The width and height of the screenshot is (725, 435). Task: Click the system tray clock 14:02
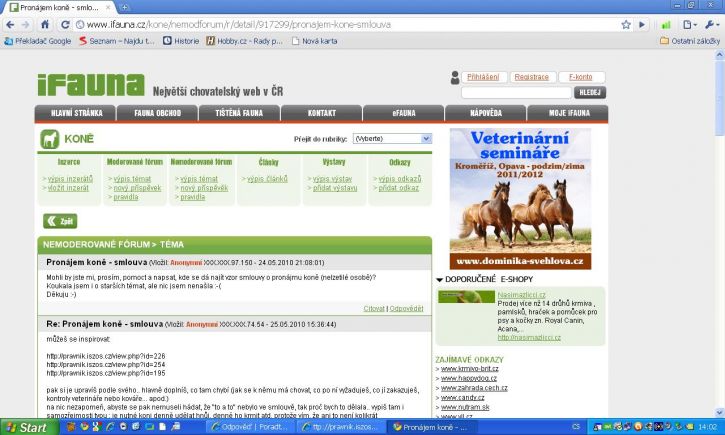708,427
